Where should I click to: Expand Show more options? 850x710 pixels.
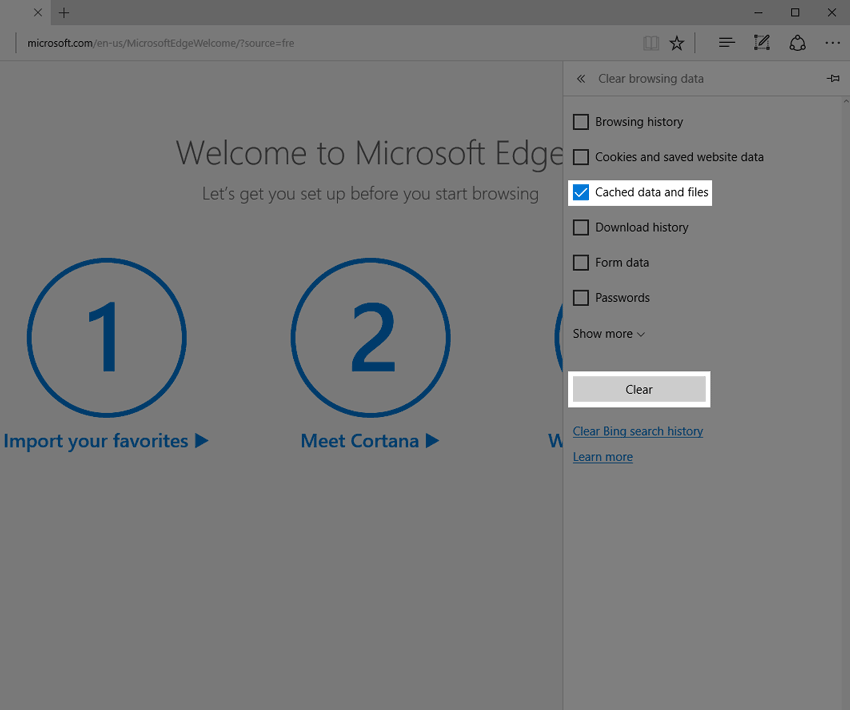pos(608,333)
